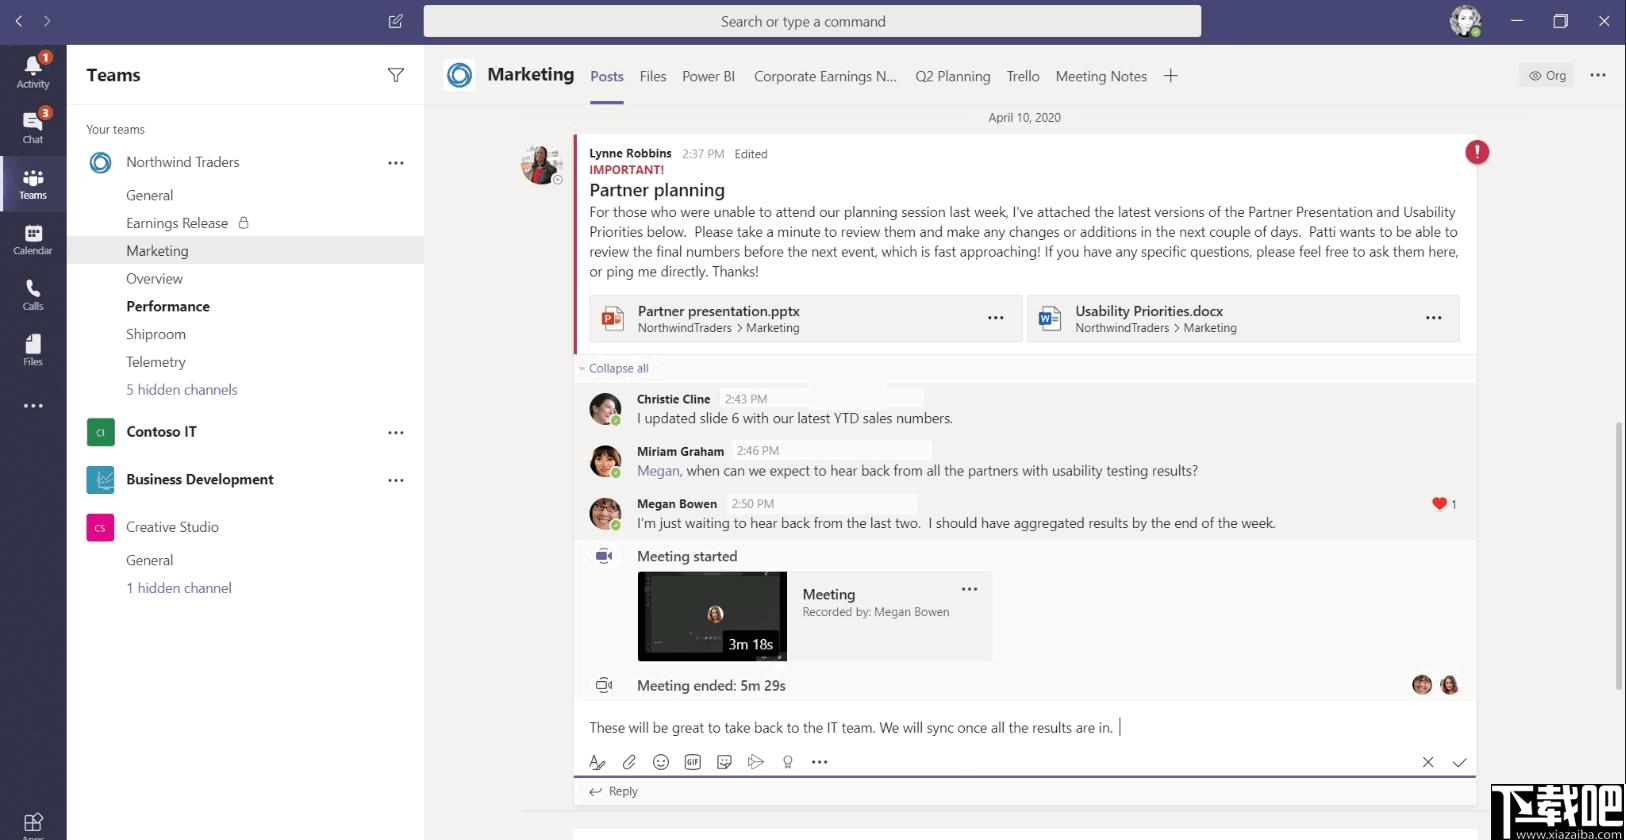Screen dimensions: 1626x840
Task: Click the Org visibility button
Action: 1547,75
